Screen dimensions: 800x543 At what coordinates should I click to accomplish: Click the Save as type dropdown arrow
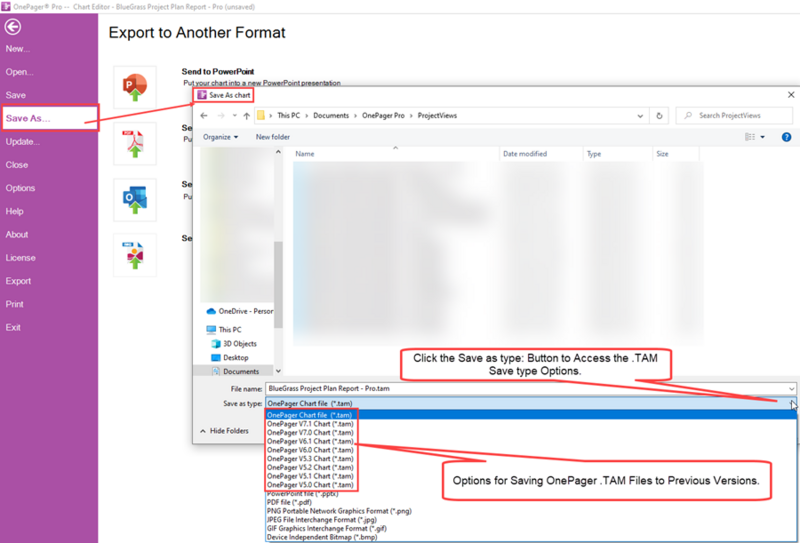[x=792, y=403]
